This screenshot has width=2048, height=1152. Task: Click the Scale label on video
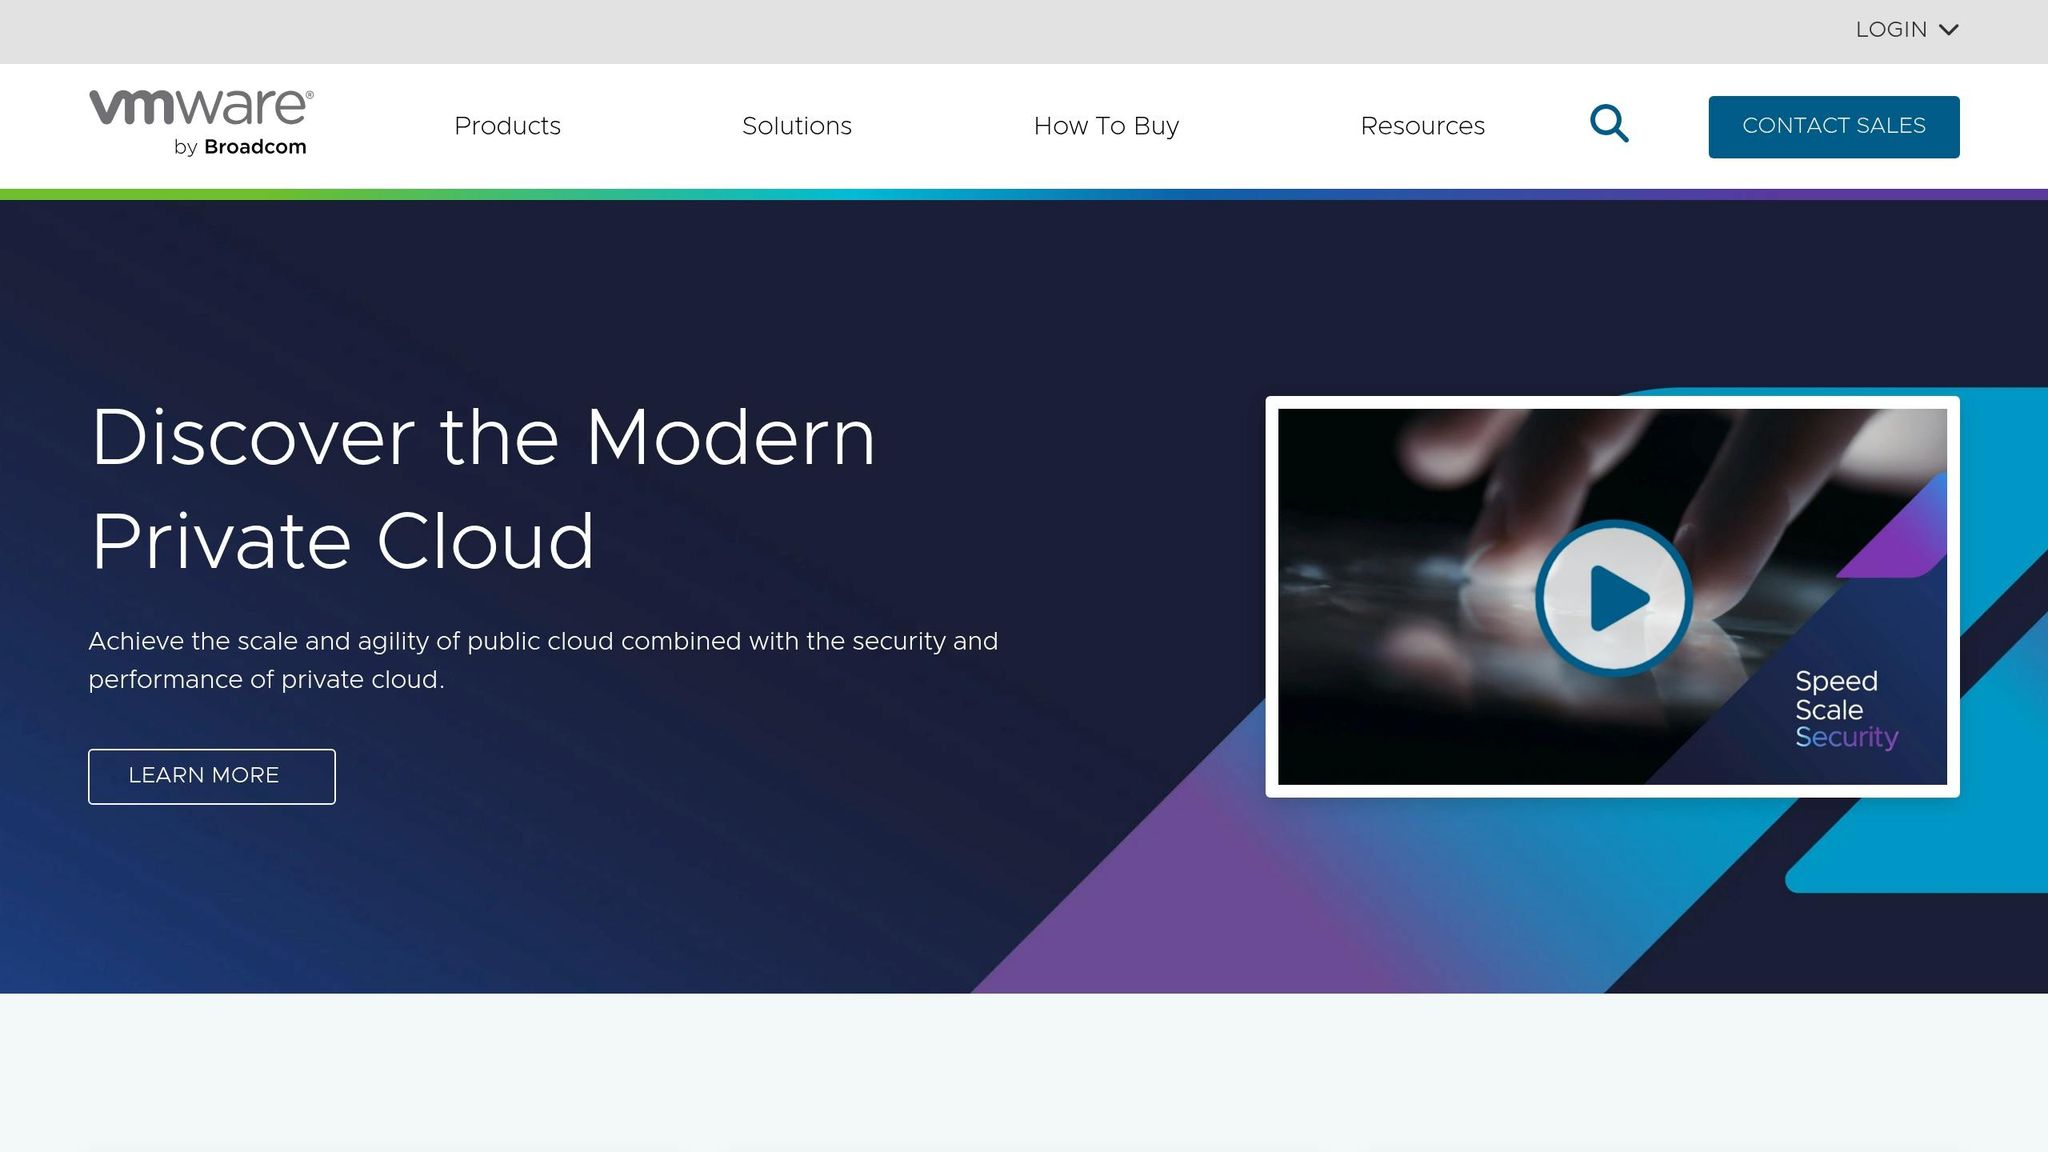pos(1829,710)
